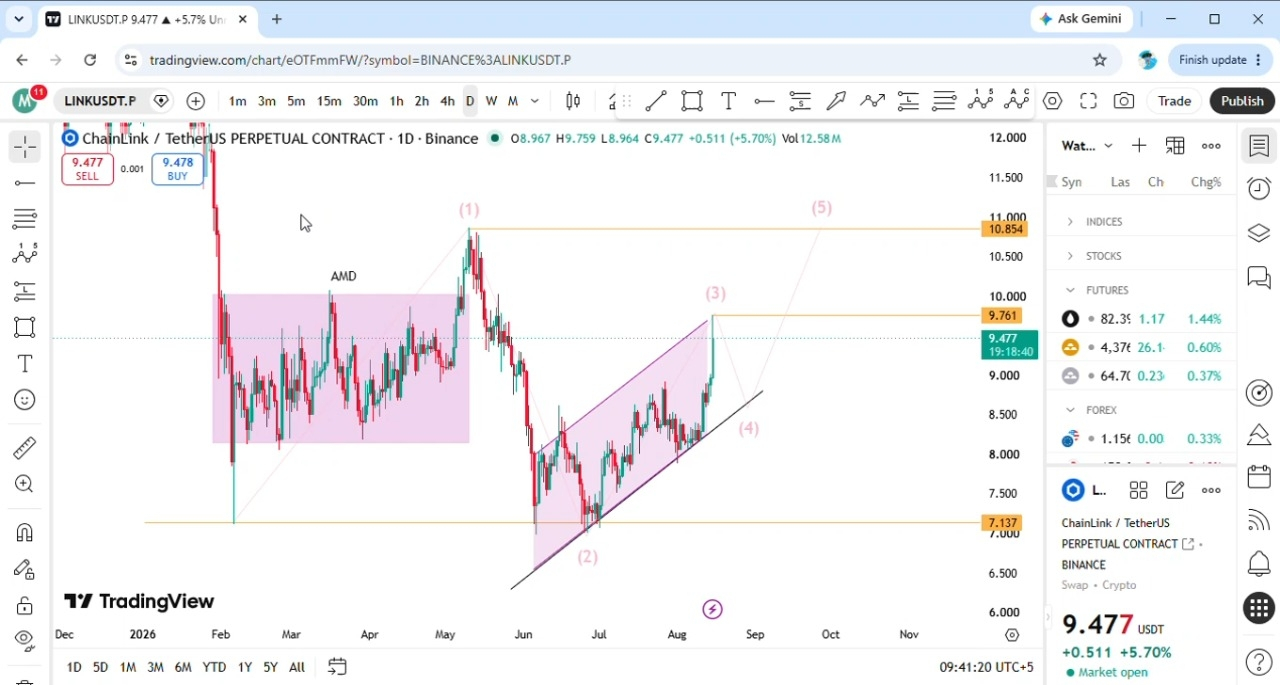
Task: Open the Watchlist name dropdown
Action: (1087, 146)
